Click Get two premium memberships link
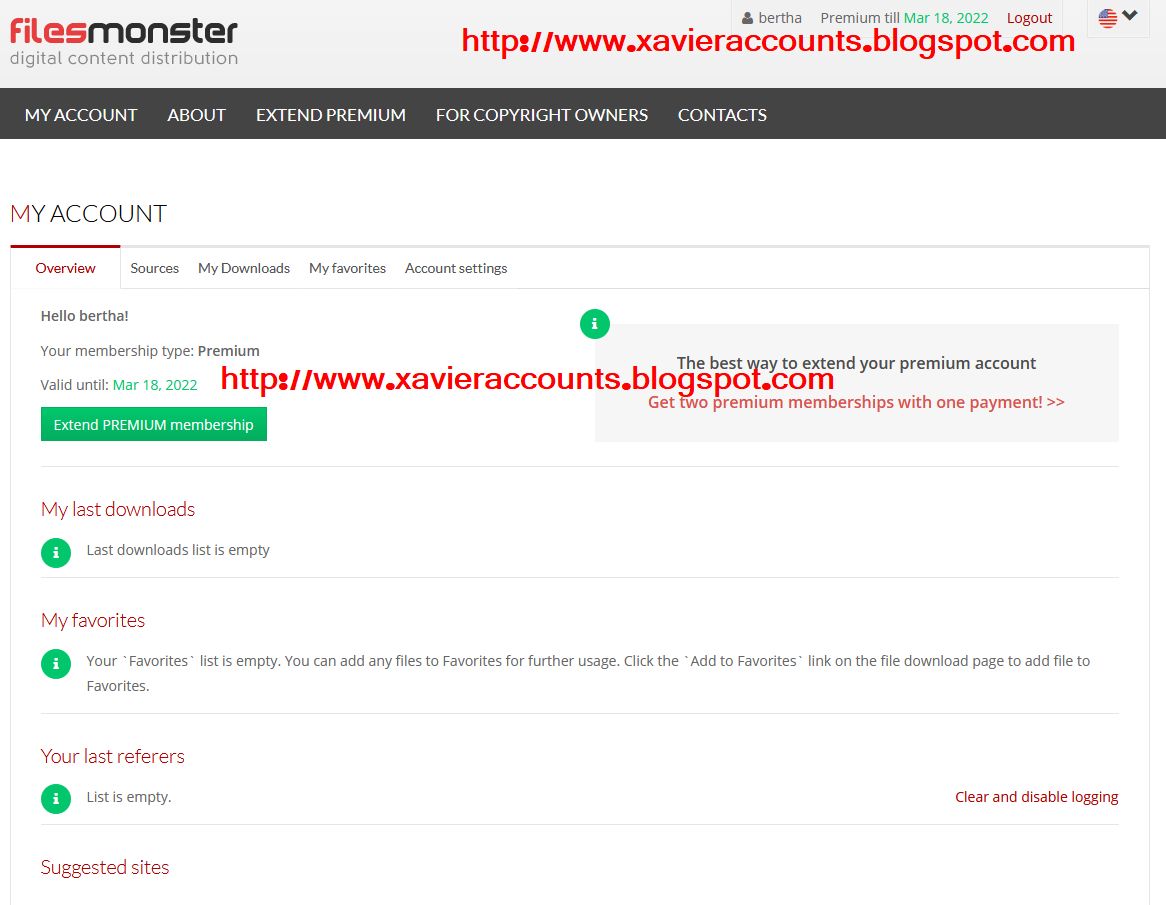 [856, 402]
